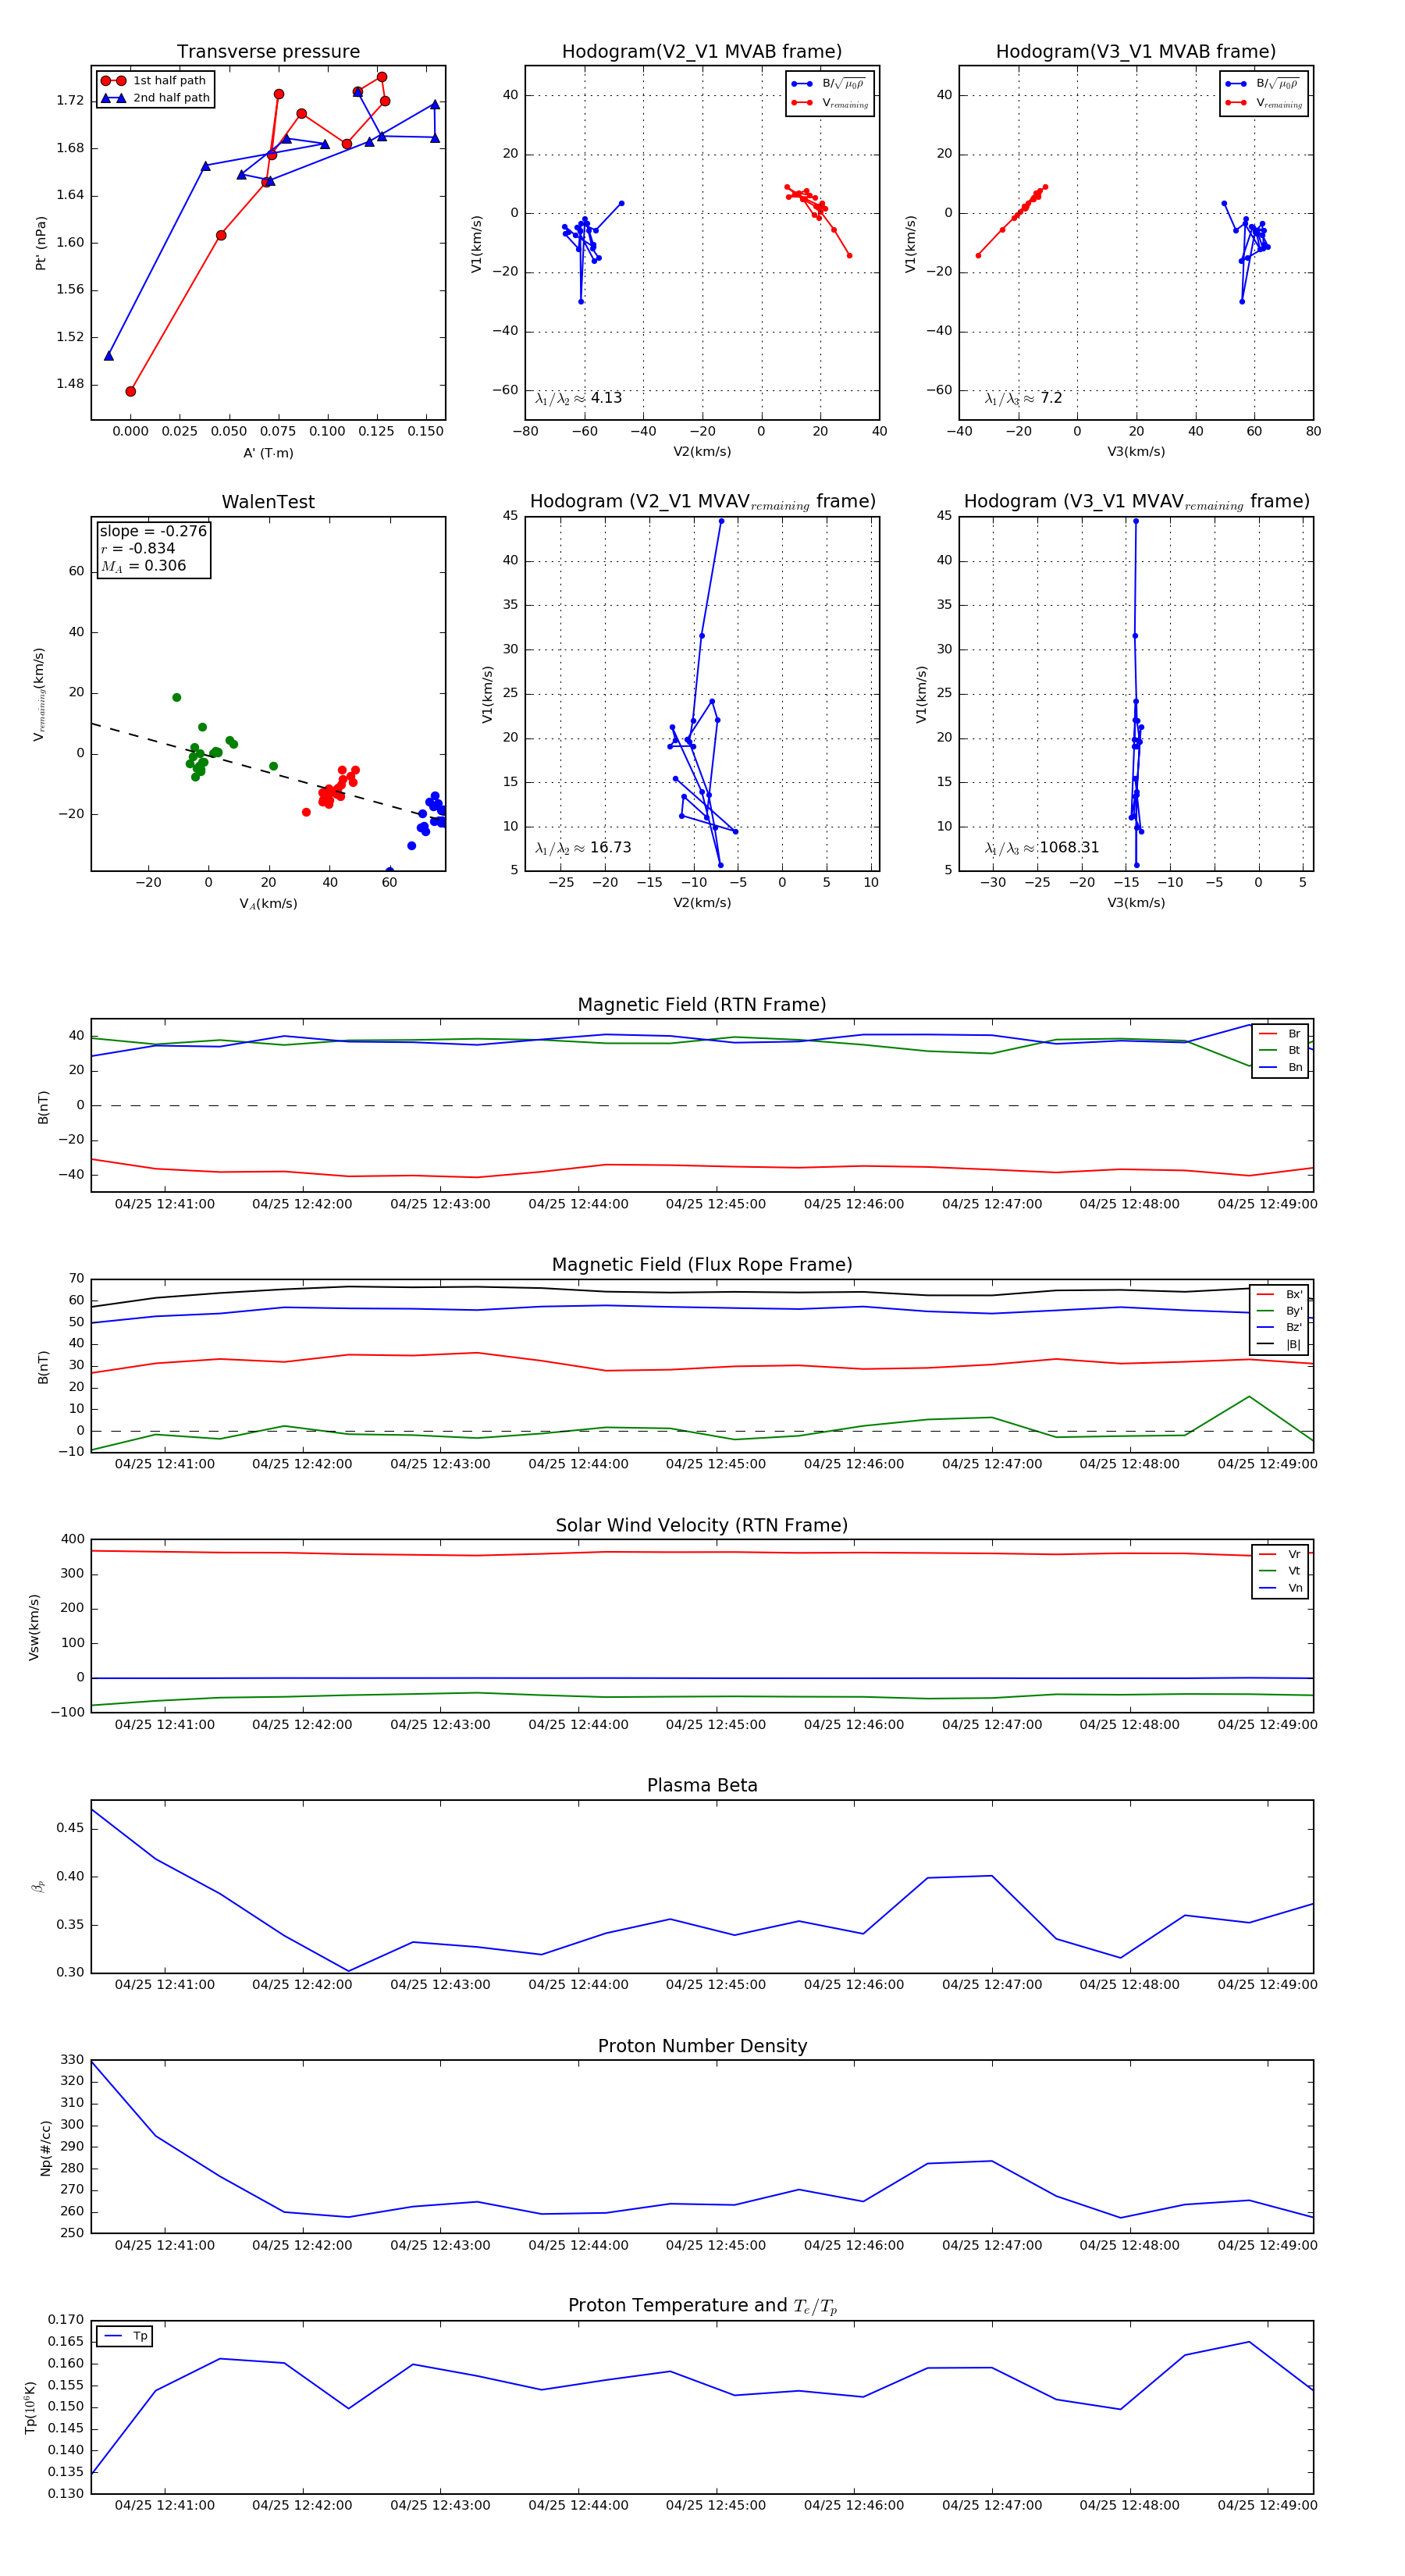This screenshot has width=1405, height=2576.
Task: Select the "r = -0.834" annotation
Action: (138, 549)
